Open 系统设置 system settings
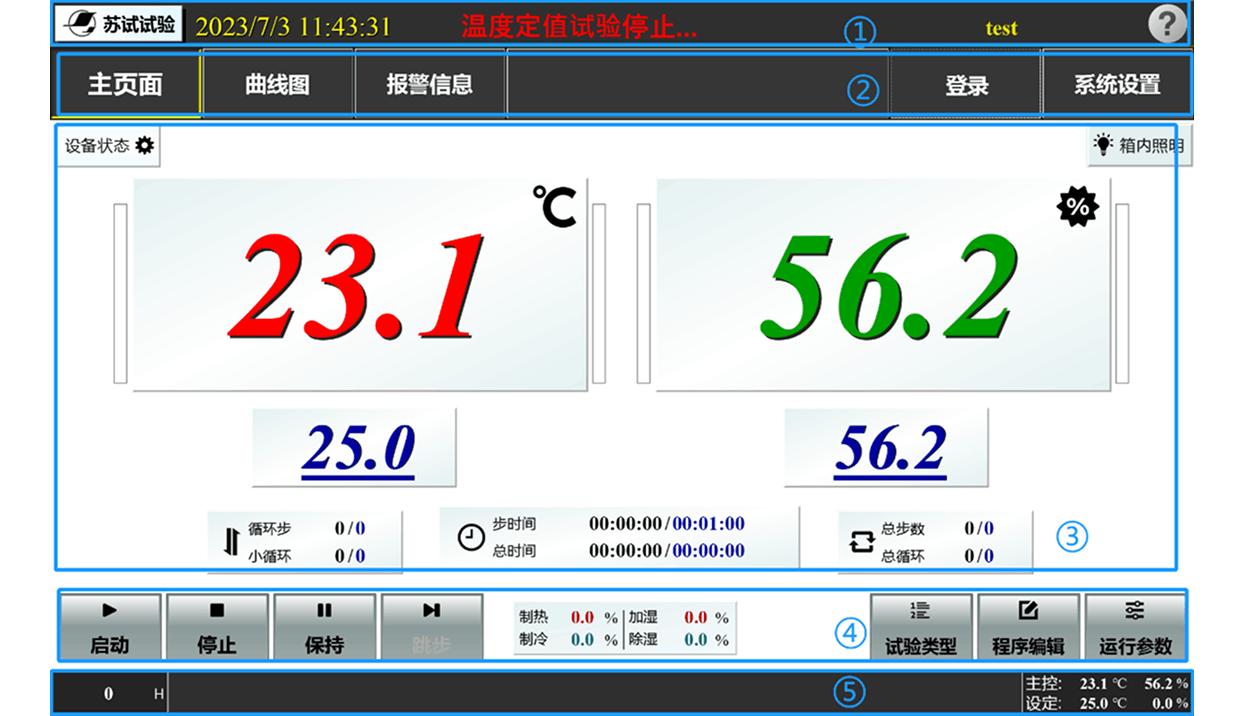 (x=1117, y=85)
